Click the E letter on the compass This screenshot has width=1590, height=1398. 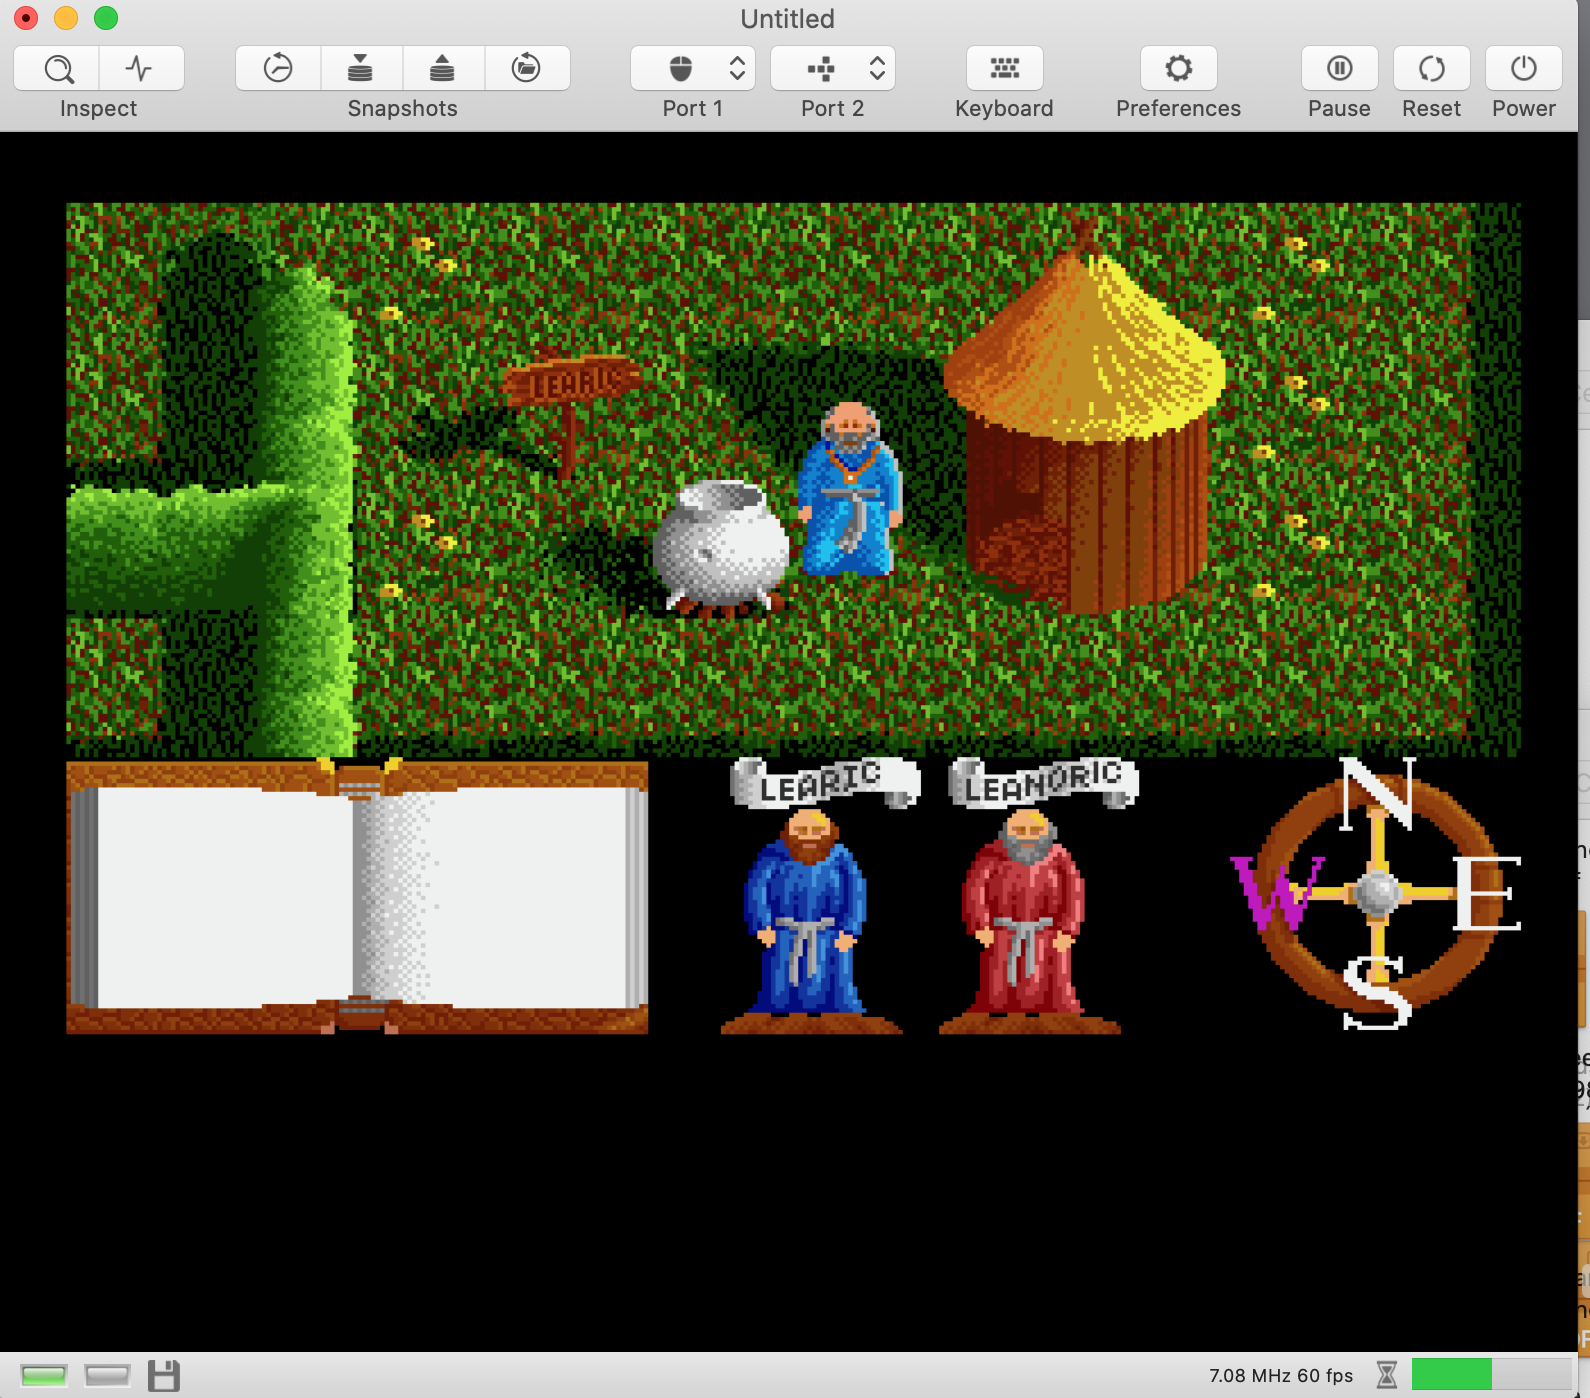1488,893
